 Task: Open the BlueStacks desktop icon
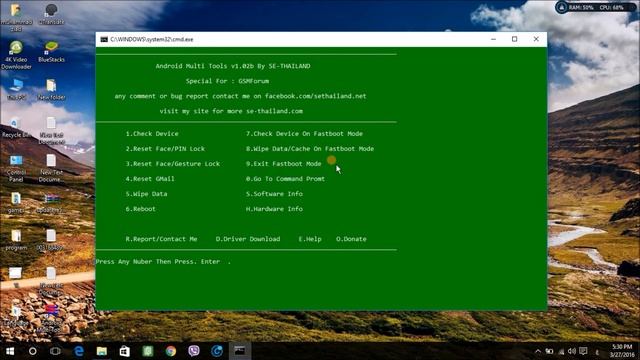pyautogui.click(x=51, y=51)
